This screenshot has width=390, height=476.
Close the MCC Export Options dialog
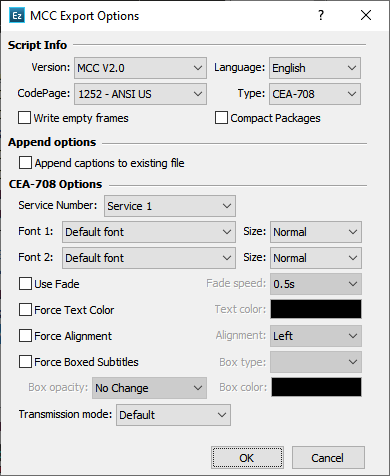(x=366, y=15)
